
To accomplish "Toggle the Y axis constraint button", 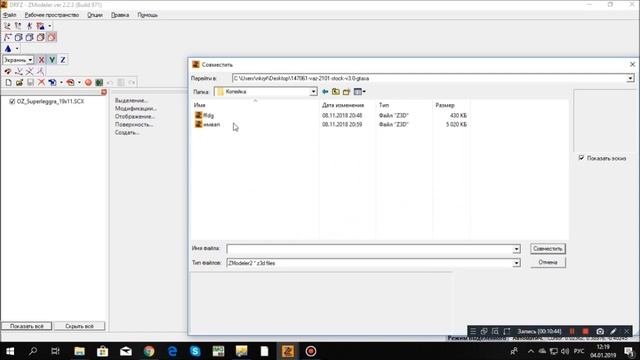I will pos(52,60).
